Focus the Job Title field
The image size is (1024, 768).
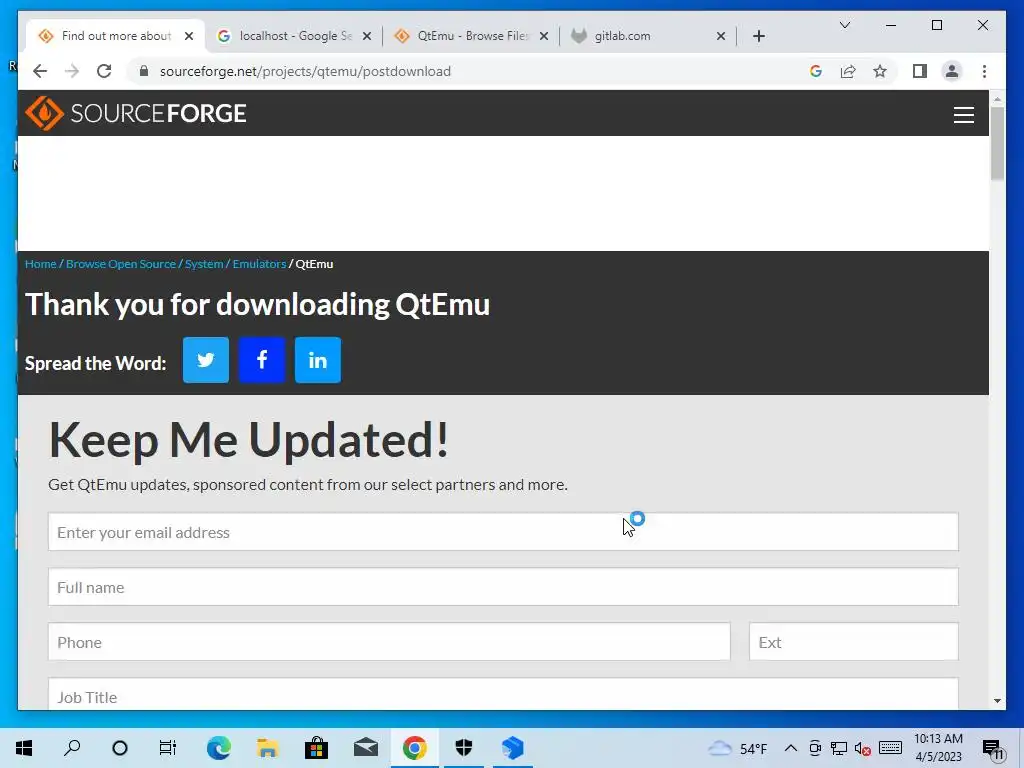click(x=503, y=694)
